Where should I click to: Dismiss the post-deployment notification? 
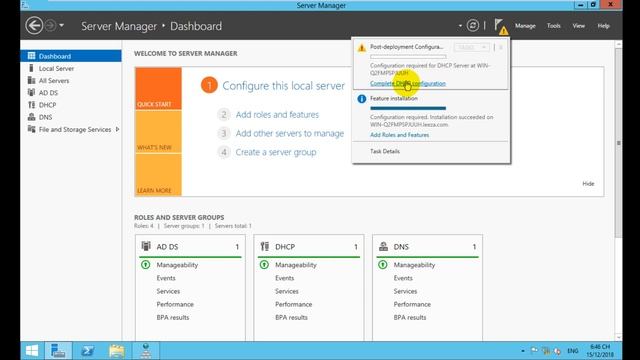click(x=501, y=47)
